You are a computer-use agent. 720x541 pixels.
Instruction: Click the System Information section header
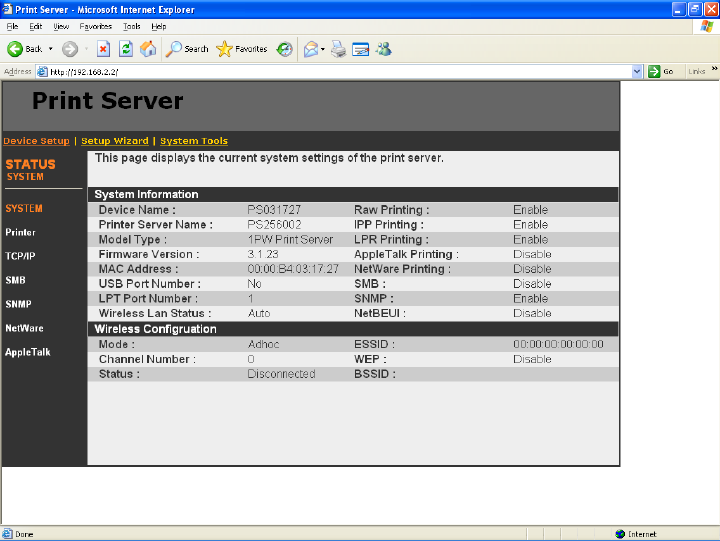pyautogui.click(x=353, y=194)
